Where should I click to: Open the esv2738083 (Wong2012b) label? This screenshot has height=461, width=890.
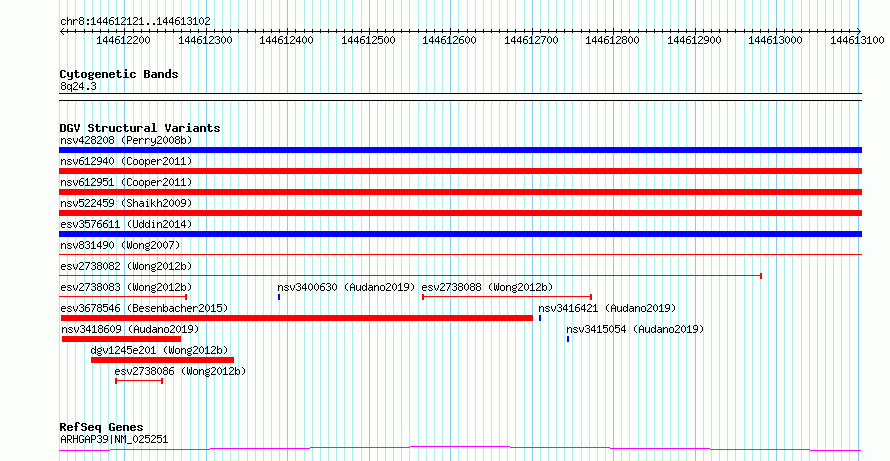(x=126, y=287)
